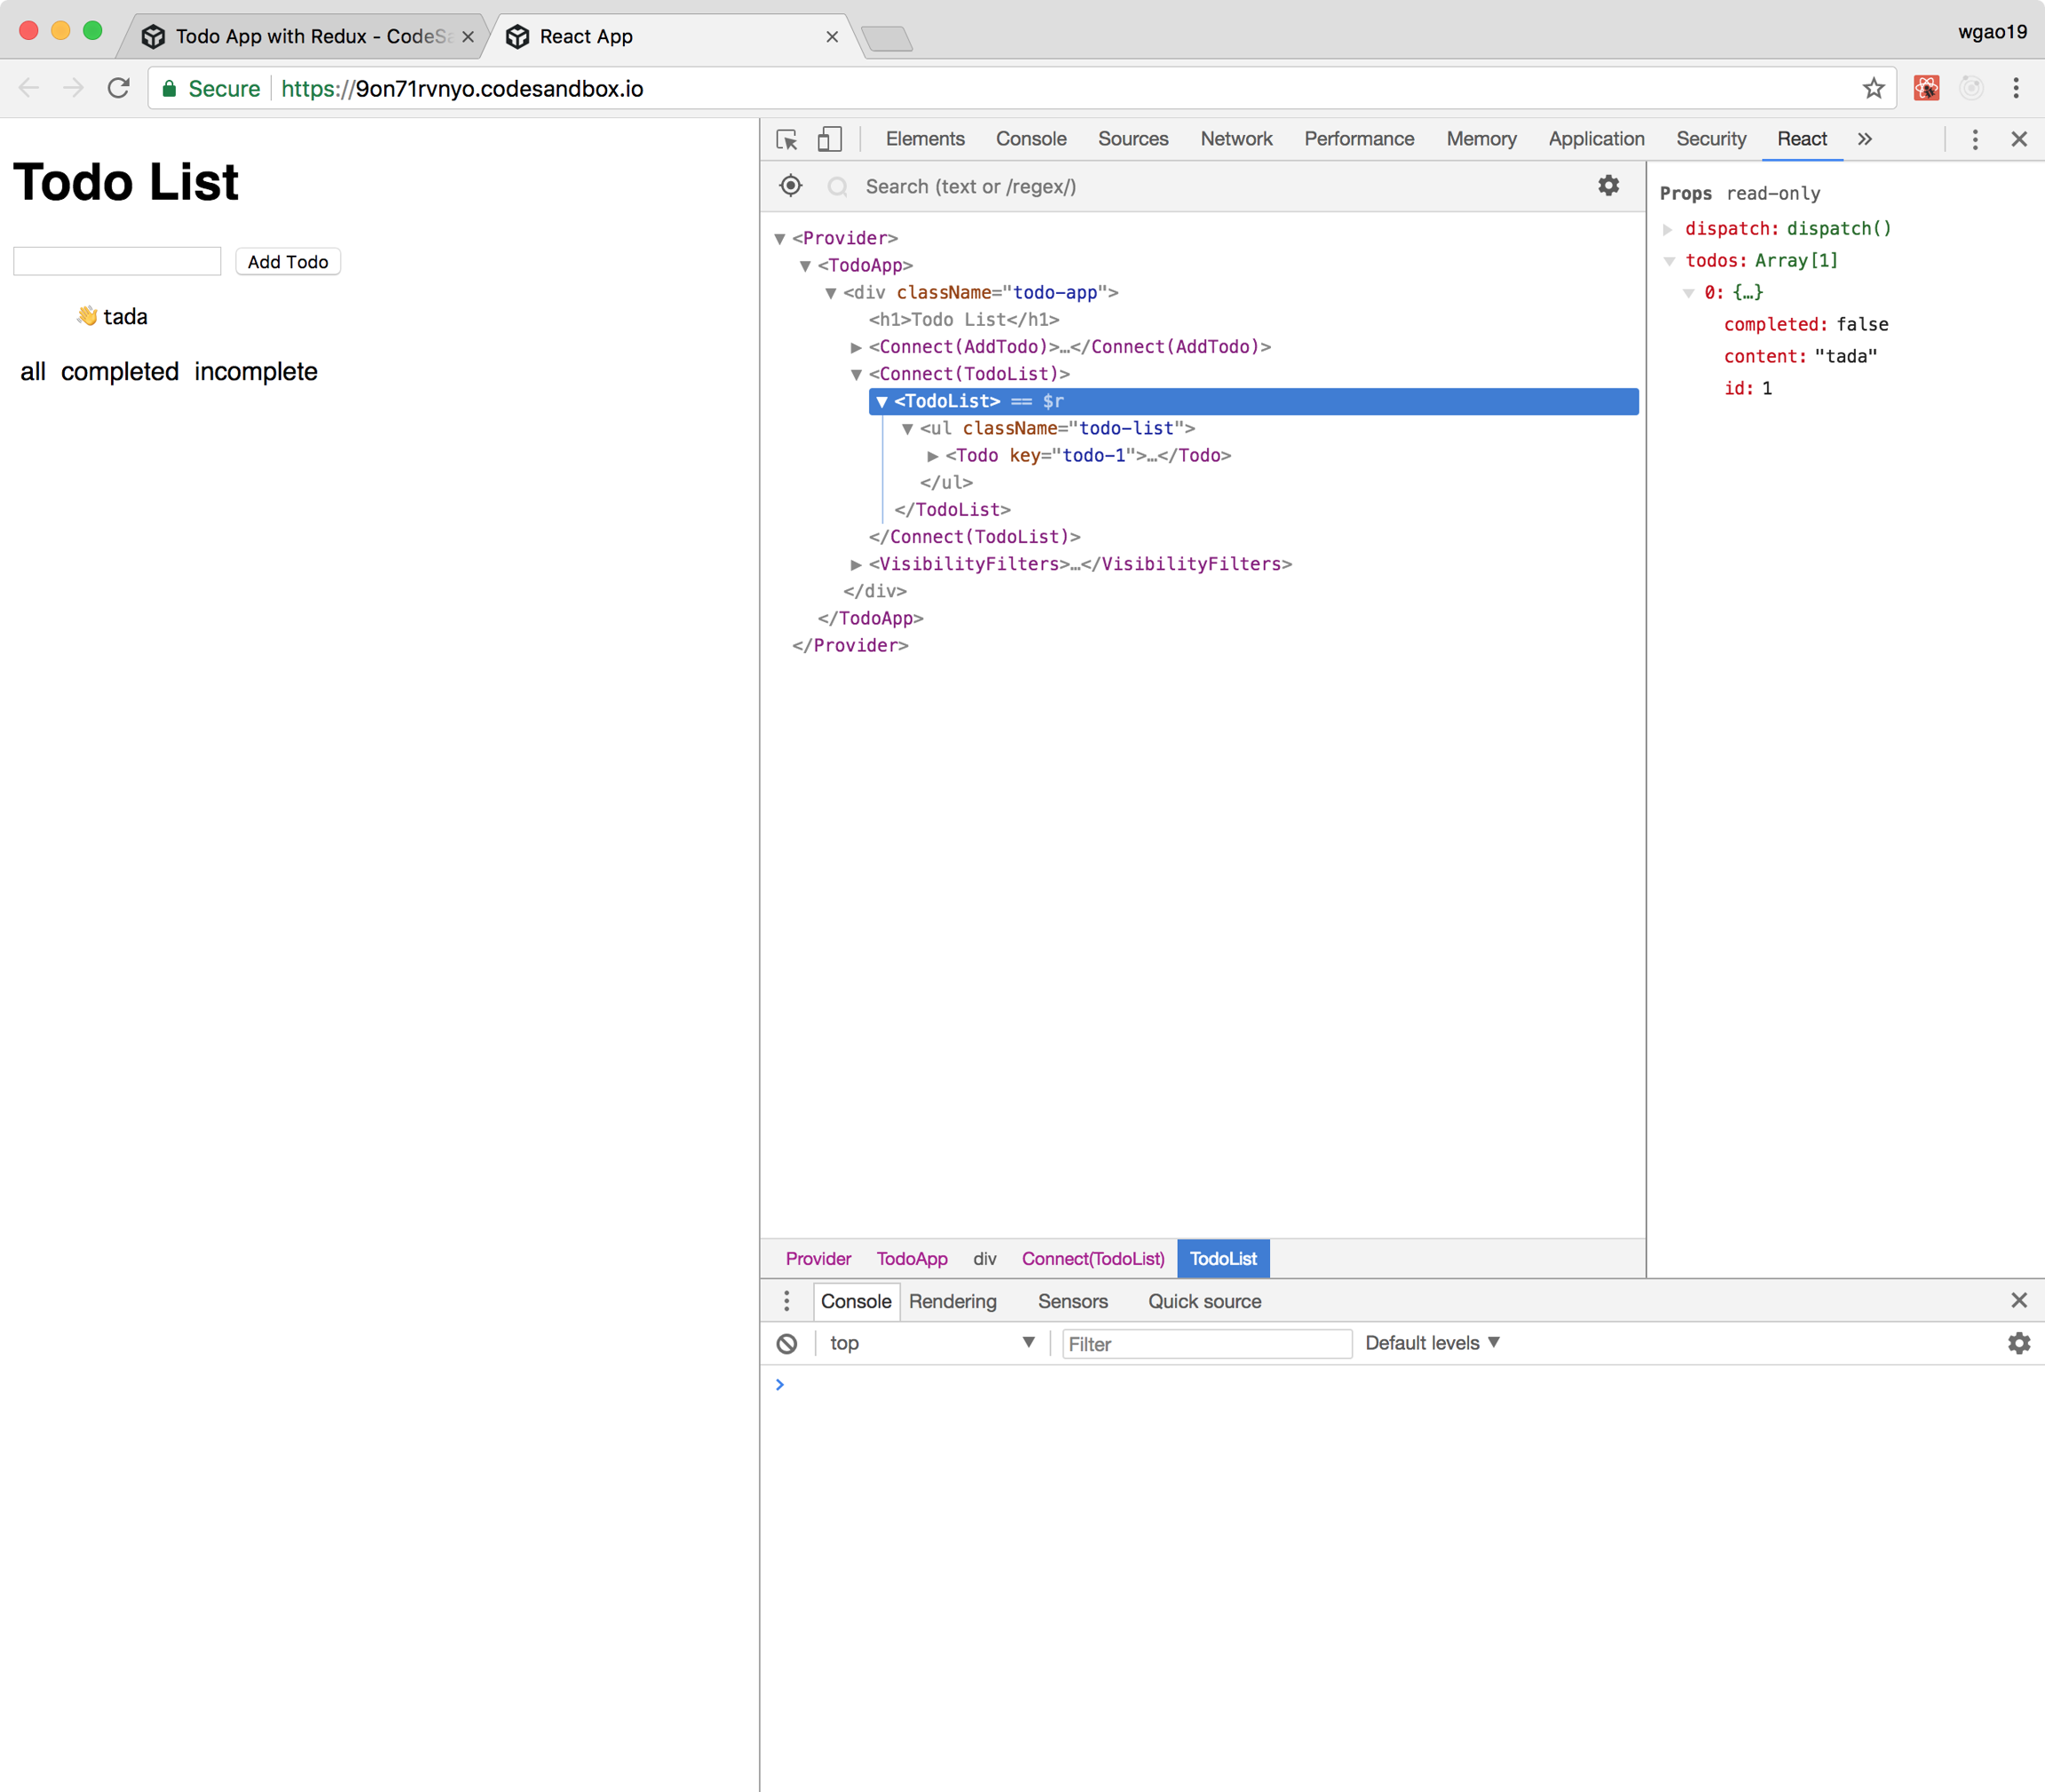The width and height of the screenshot is (2045, 1792).
Task: Show more DevTools tabs via chevron
Action: point(1864,139)
